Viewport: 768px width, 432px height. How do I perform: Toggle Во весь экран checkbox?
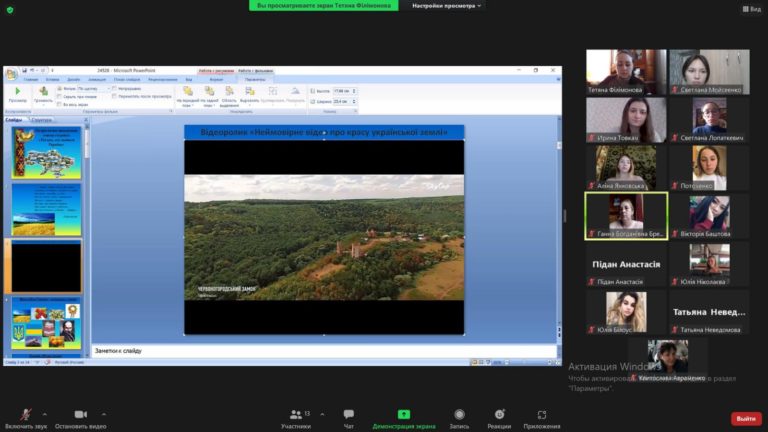tap(60, 104)
